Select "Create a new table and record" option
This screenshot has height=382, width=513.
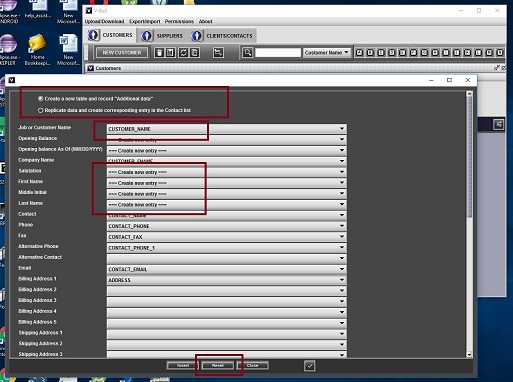click(40, 99)
